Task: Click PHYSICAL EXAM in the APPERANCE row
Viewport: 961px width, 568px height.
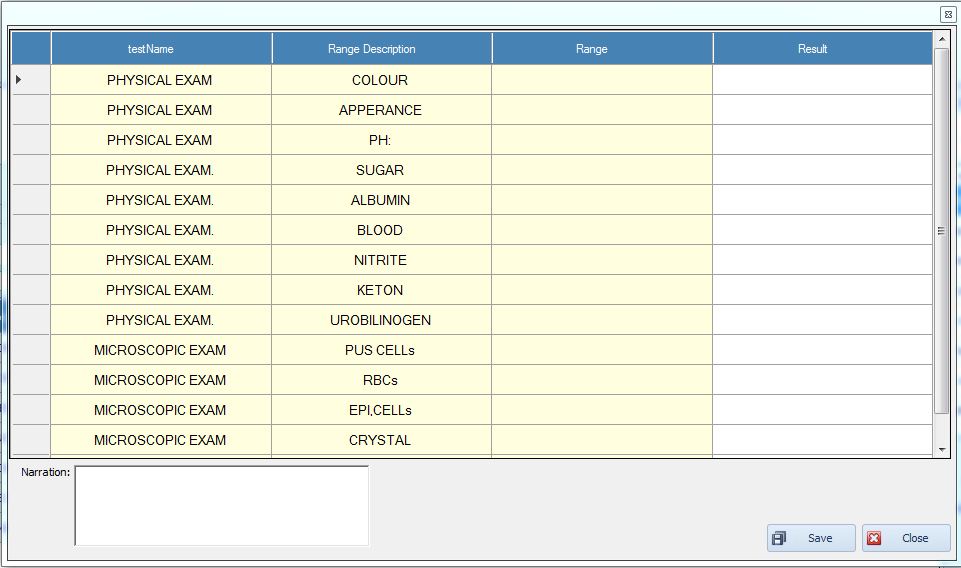Action: coord(159,110)
